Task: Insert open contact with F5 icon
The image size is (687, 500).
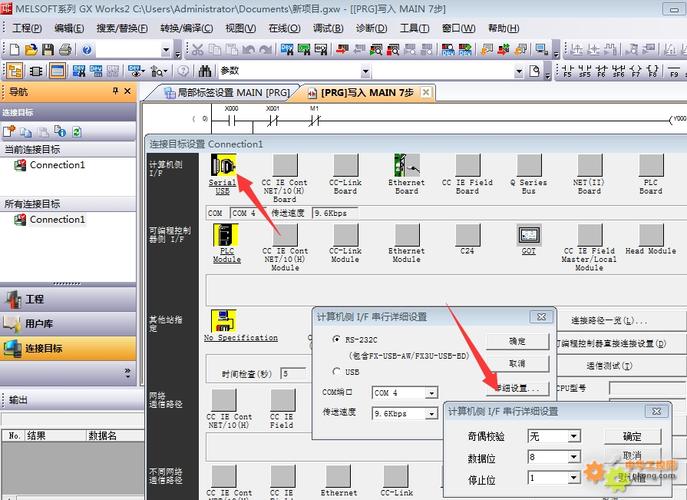Action: (x=567, y=71)
